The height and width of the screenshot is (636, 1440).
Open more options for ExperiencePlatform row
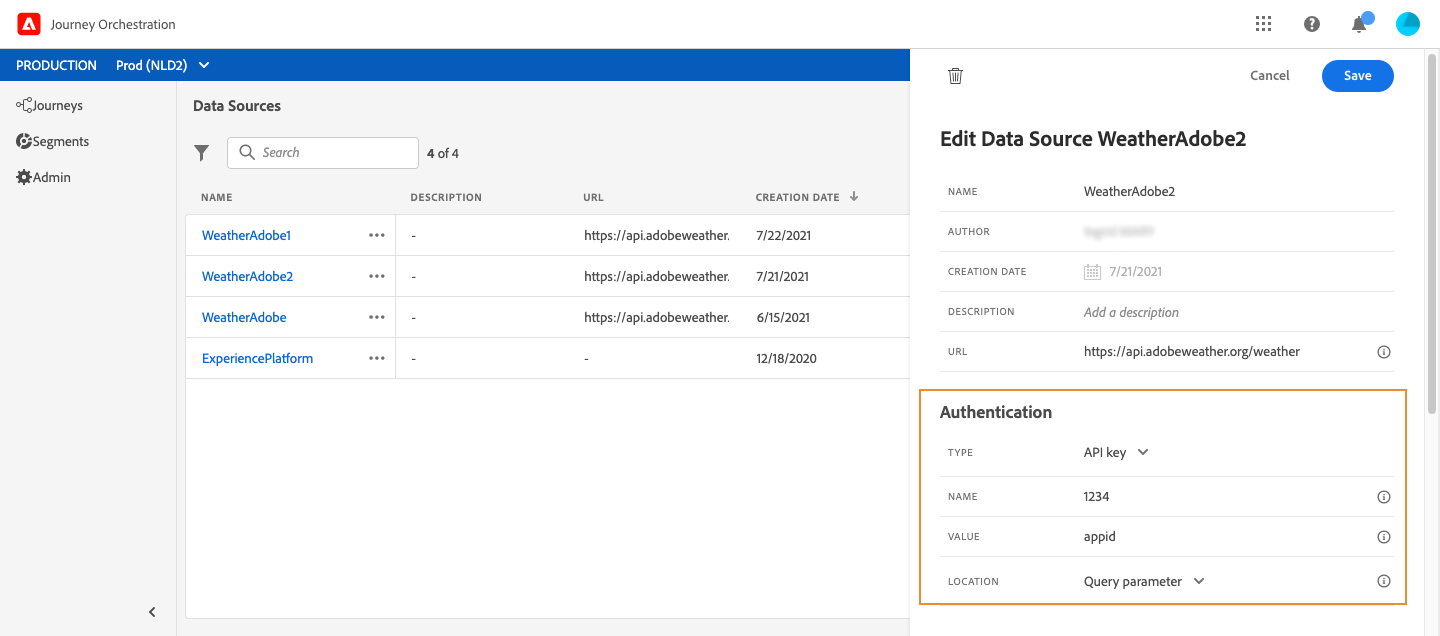[x=377, y=358]
